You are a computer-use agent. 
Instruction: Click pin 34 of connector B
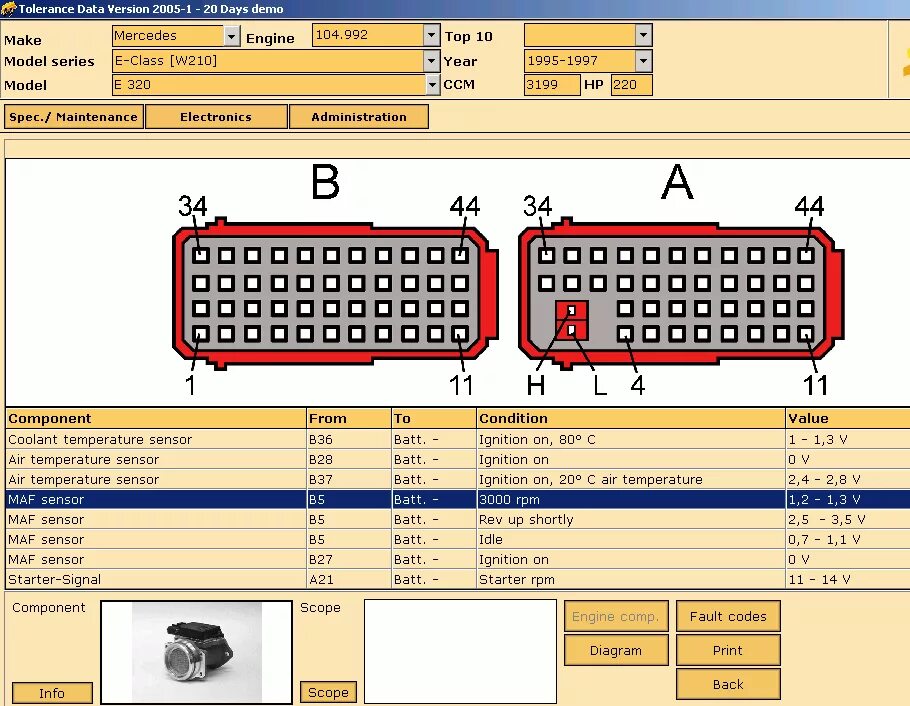pos(201,255)
